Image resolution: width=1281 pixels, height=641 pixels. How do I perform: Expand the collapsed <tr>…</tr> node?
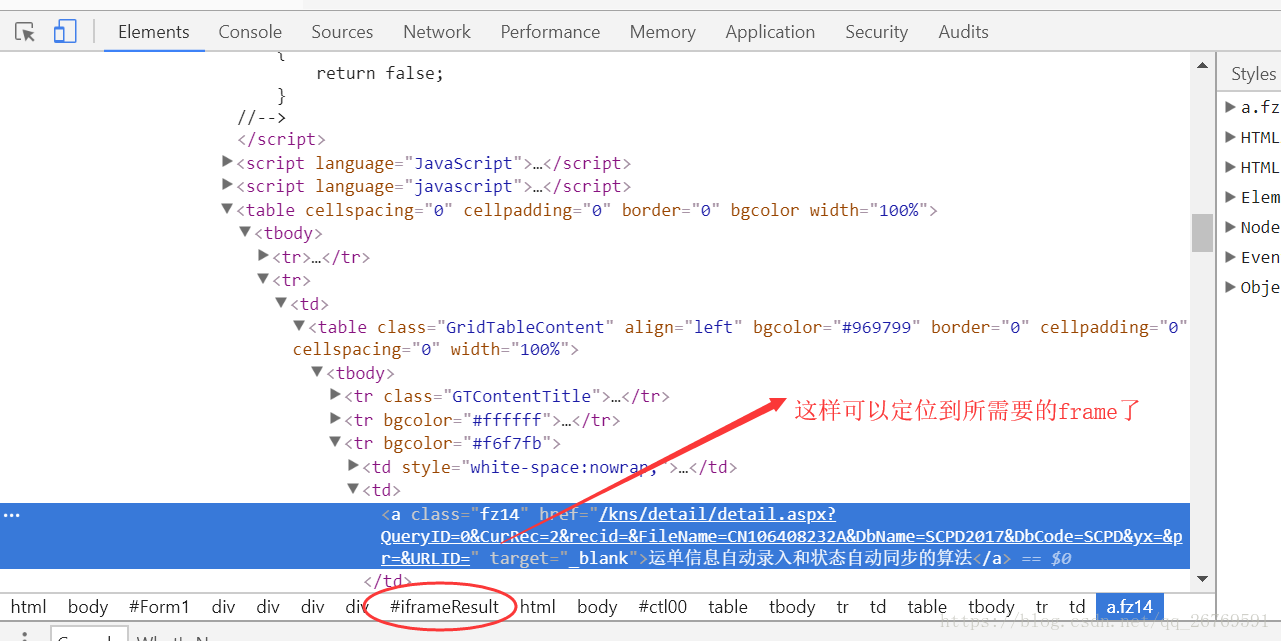[264, 256]
